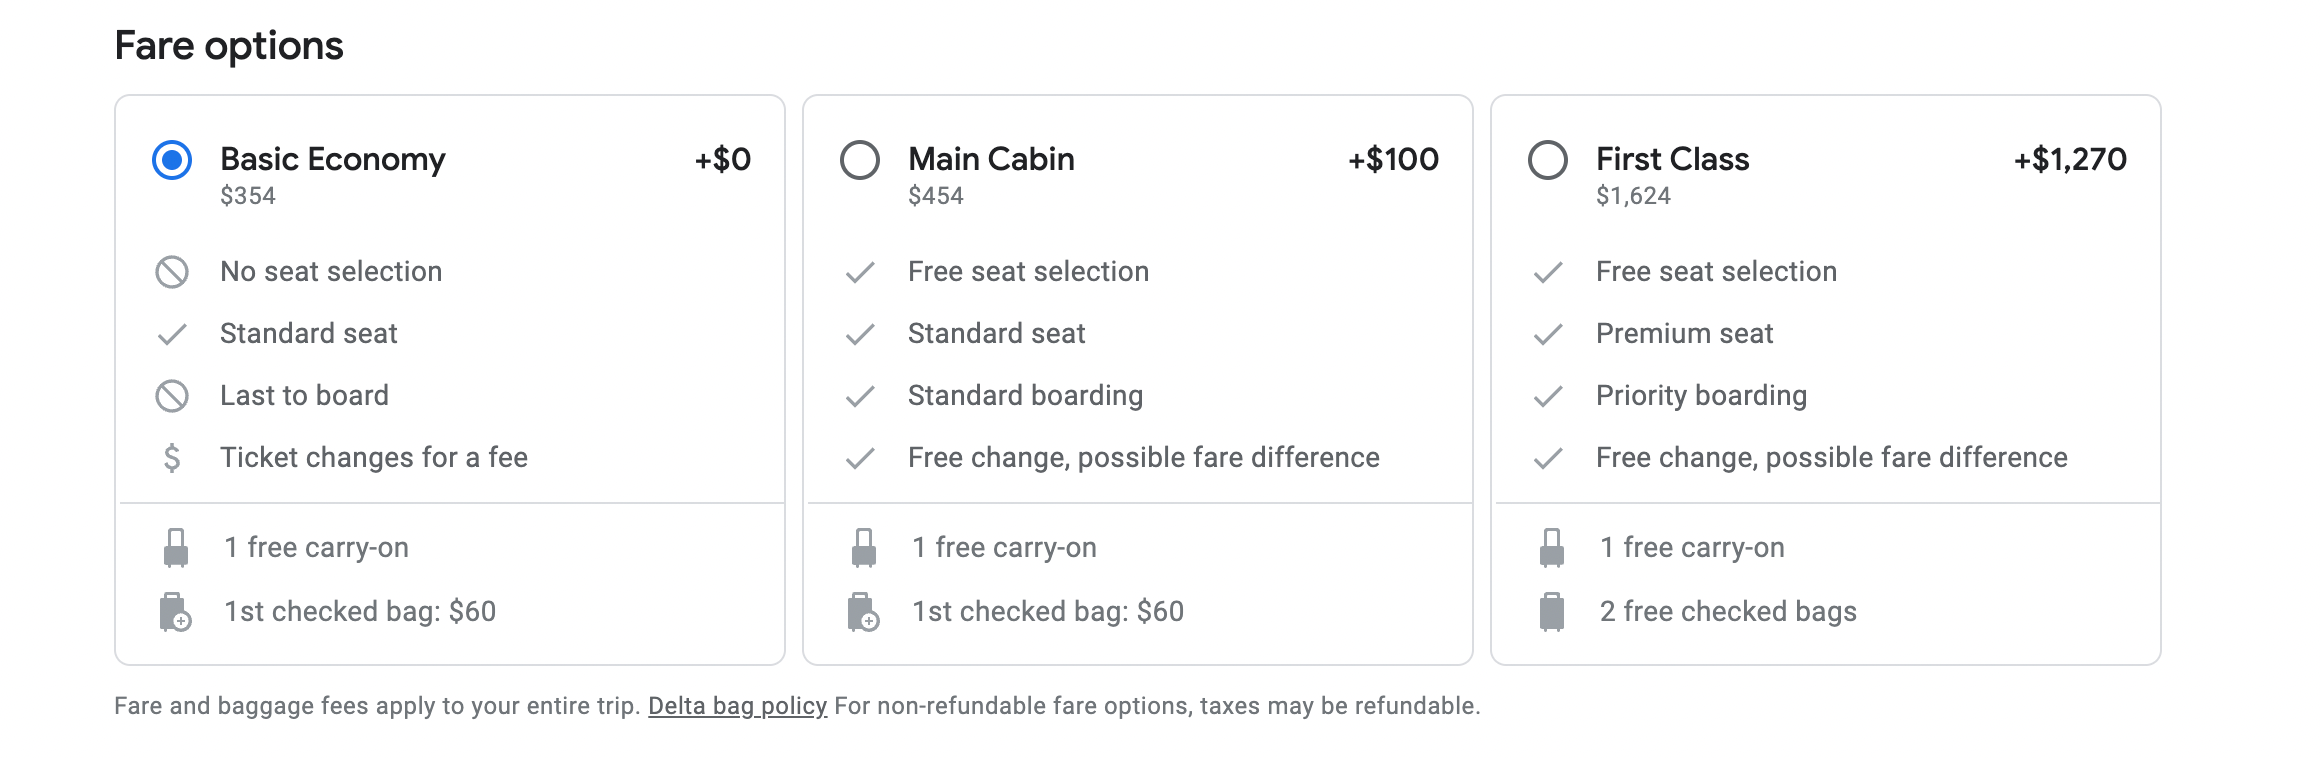Click First Class carry-on luggage icon
Image resolution: width=2320 pixels, height=758 pixels.
coord(1552,548)
